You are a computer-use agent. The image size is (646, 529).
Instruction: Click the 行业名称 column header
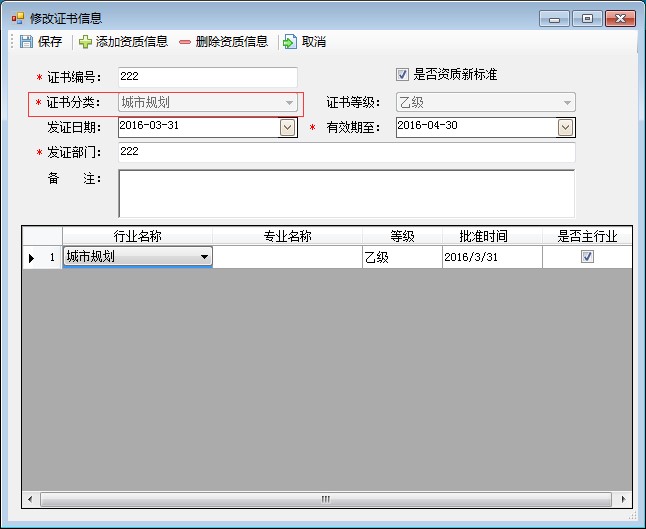tap(137, 236)
